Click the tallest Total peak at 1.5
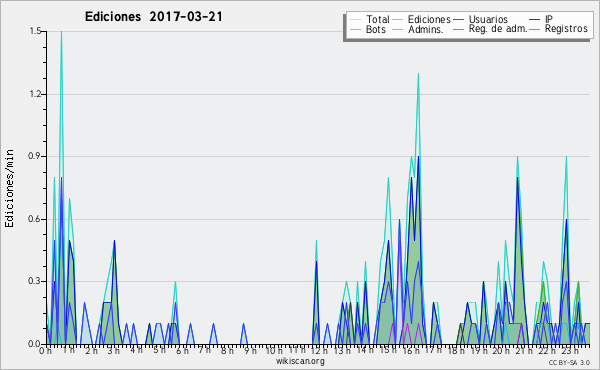 coord(61,32)
